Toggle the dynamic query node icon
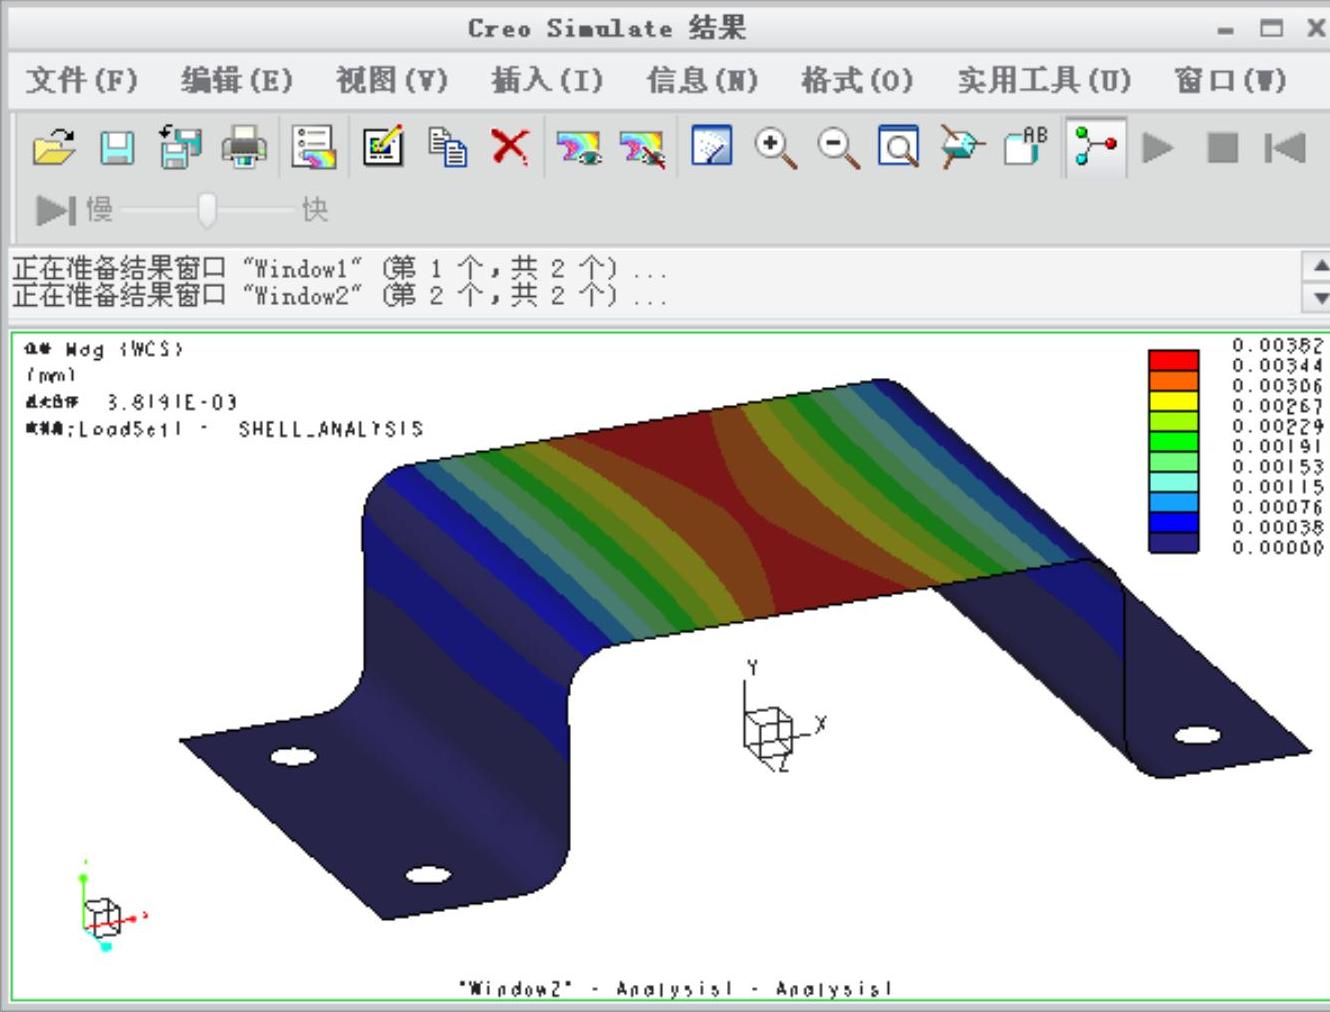 1096,147
